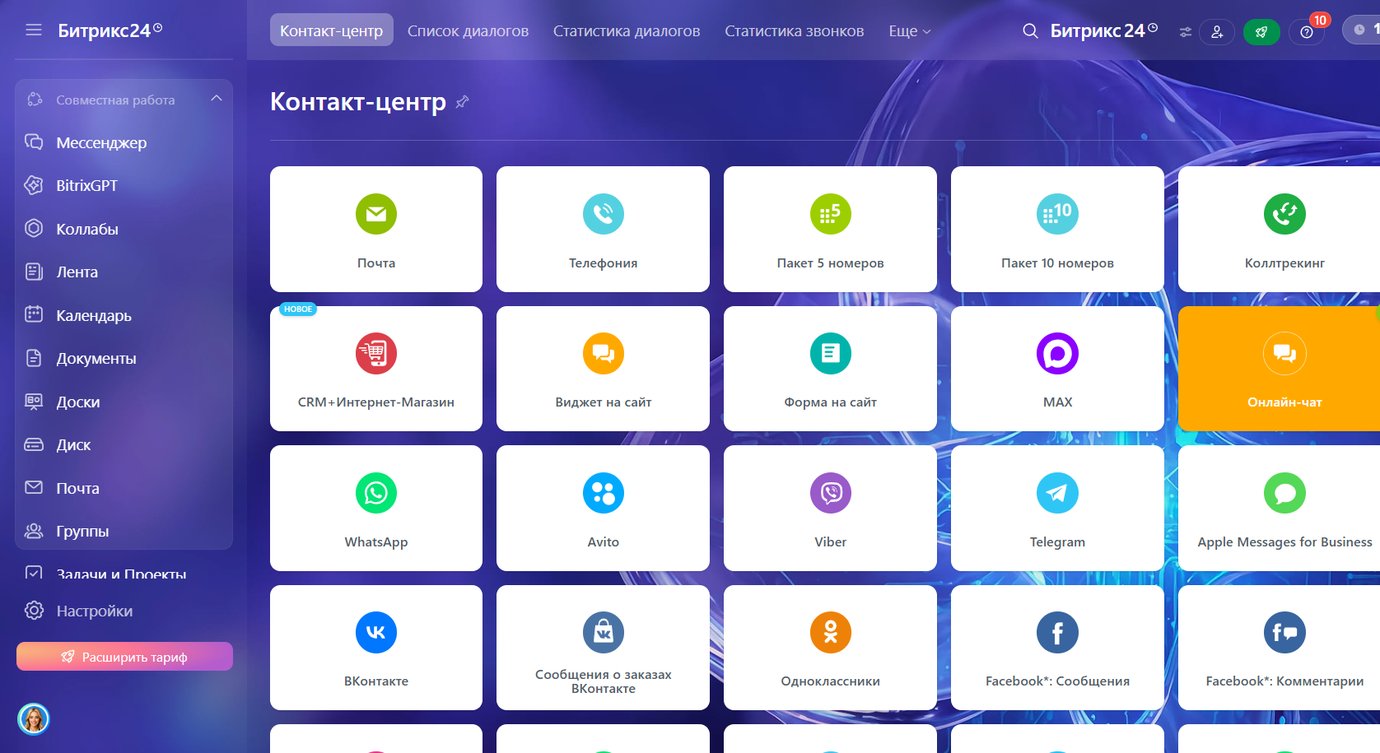Open the Коллтрекинг card
This screenshot has height=753, width=1380.
coord(1279,229)
